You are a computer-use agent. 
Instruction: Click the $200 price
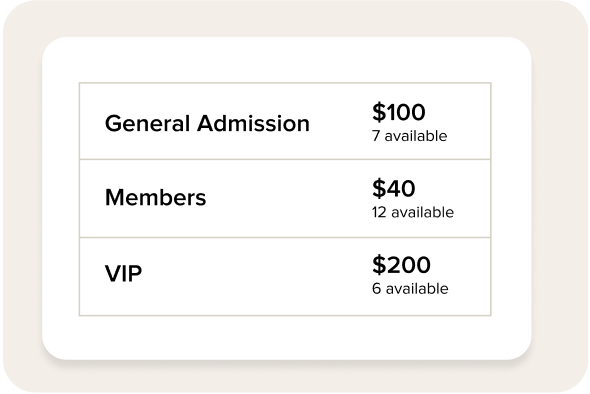(x=401, y=265)
